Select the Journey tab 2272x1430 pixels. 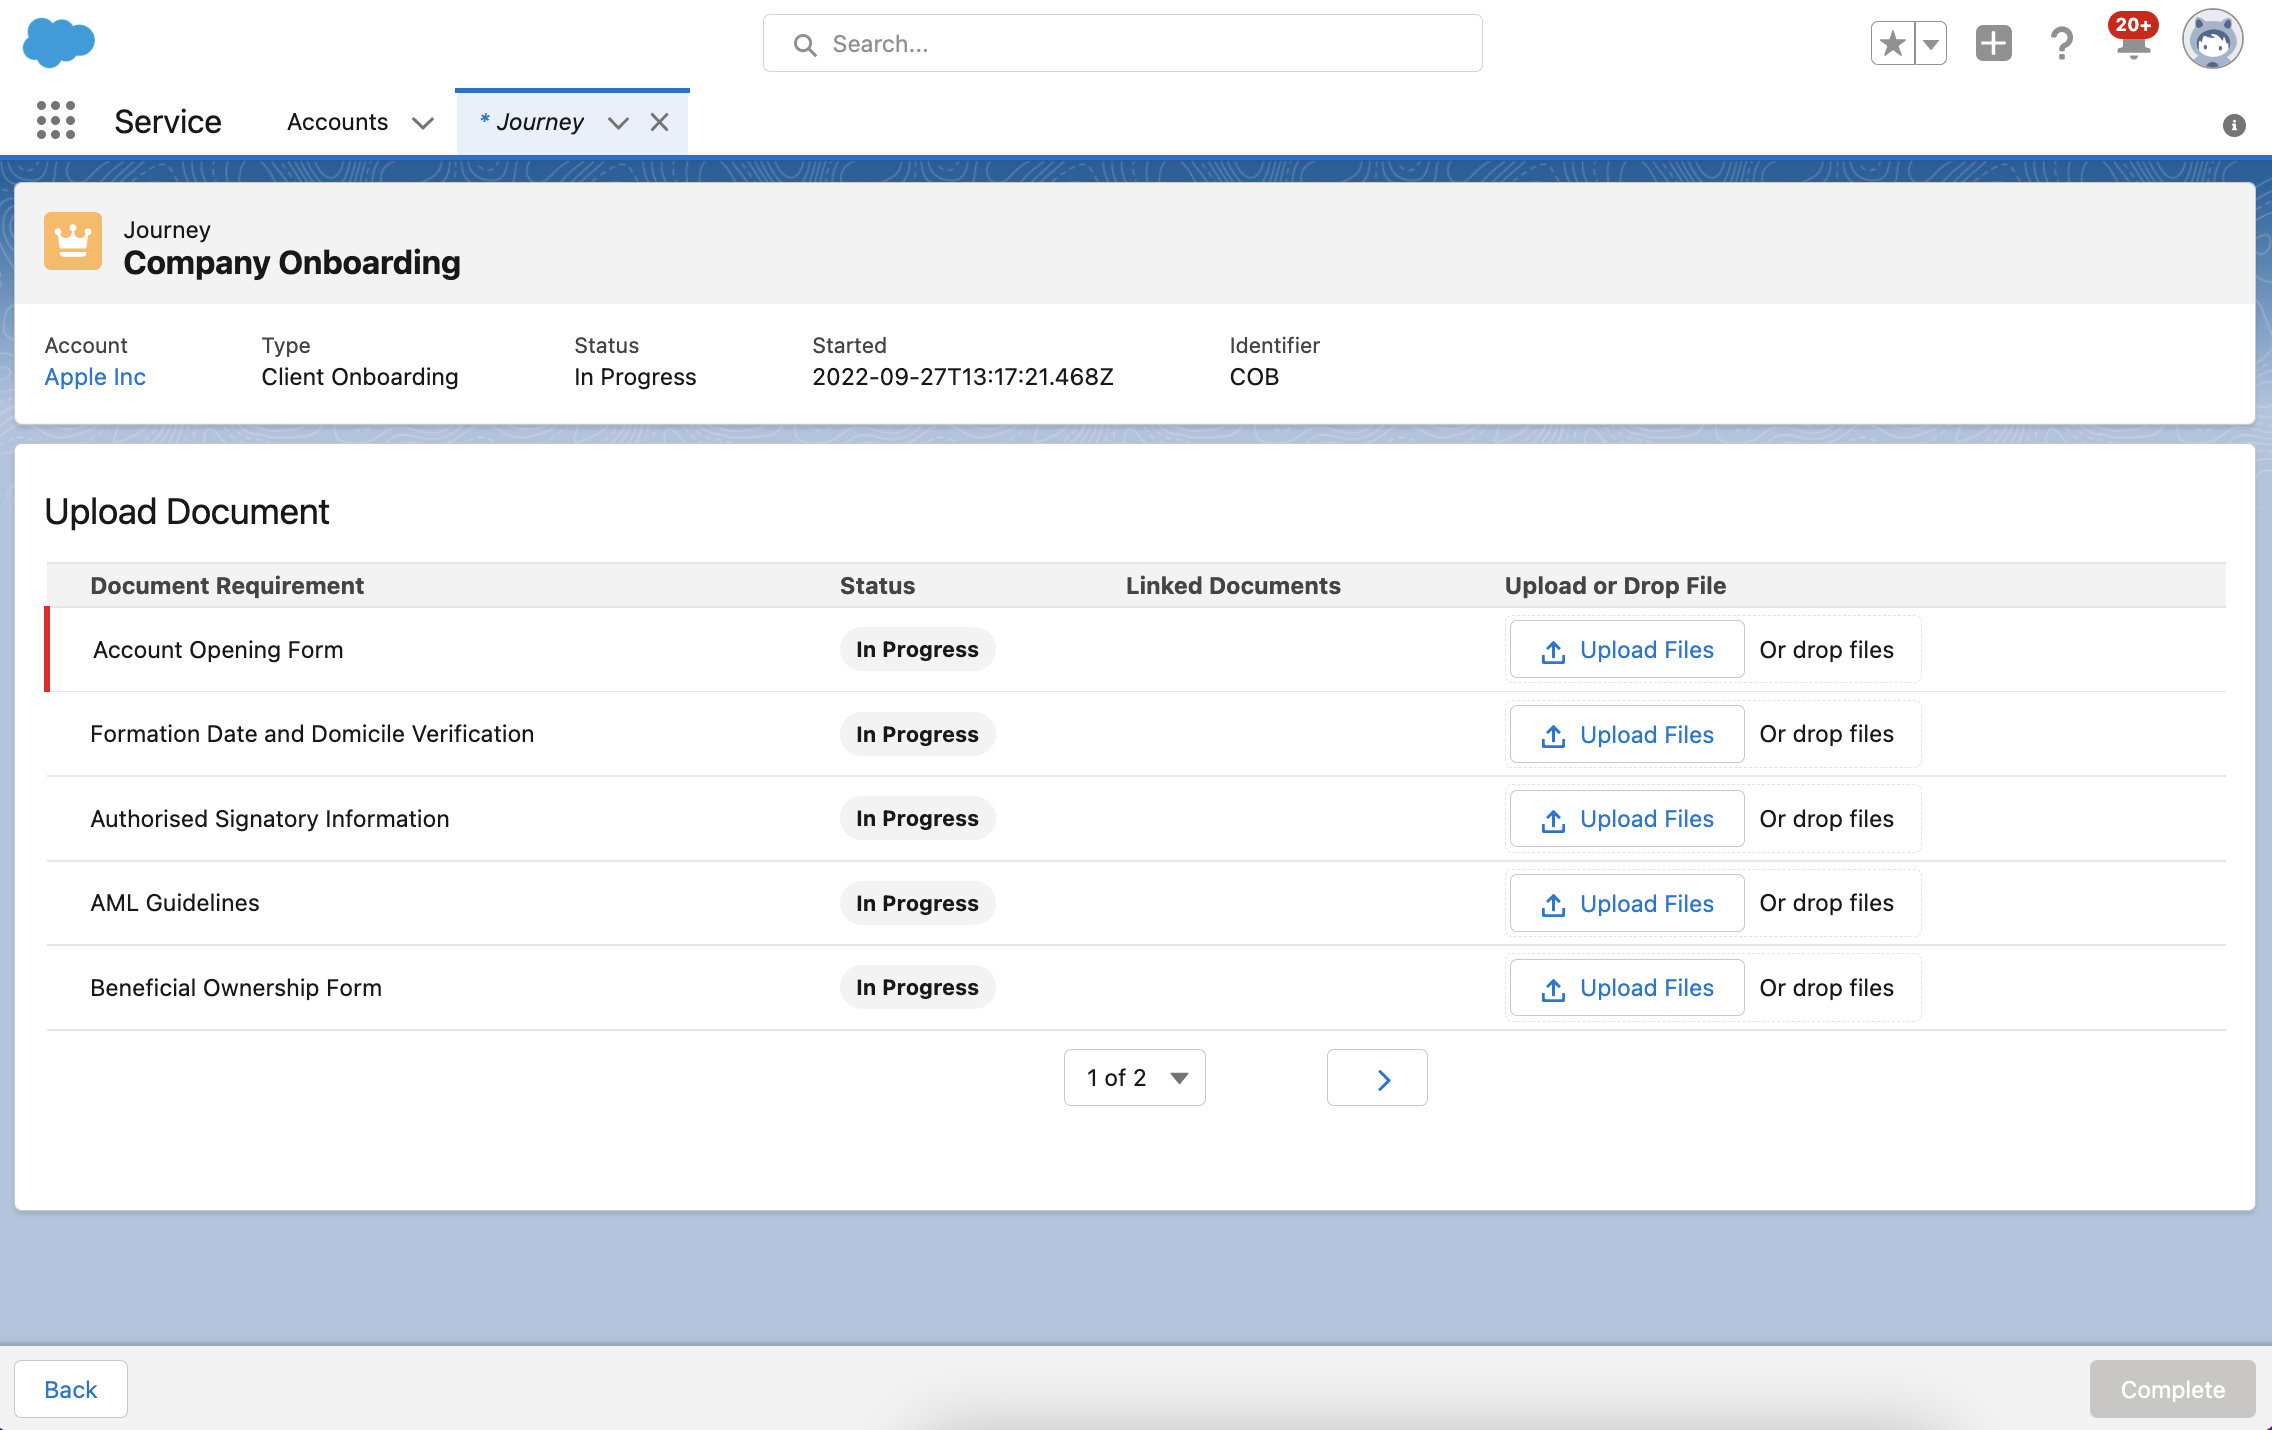539,122
